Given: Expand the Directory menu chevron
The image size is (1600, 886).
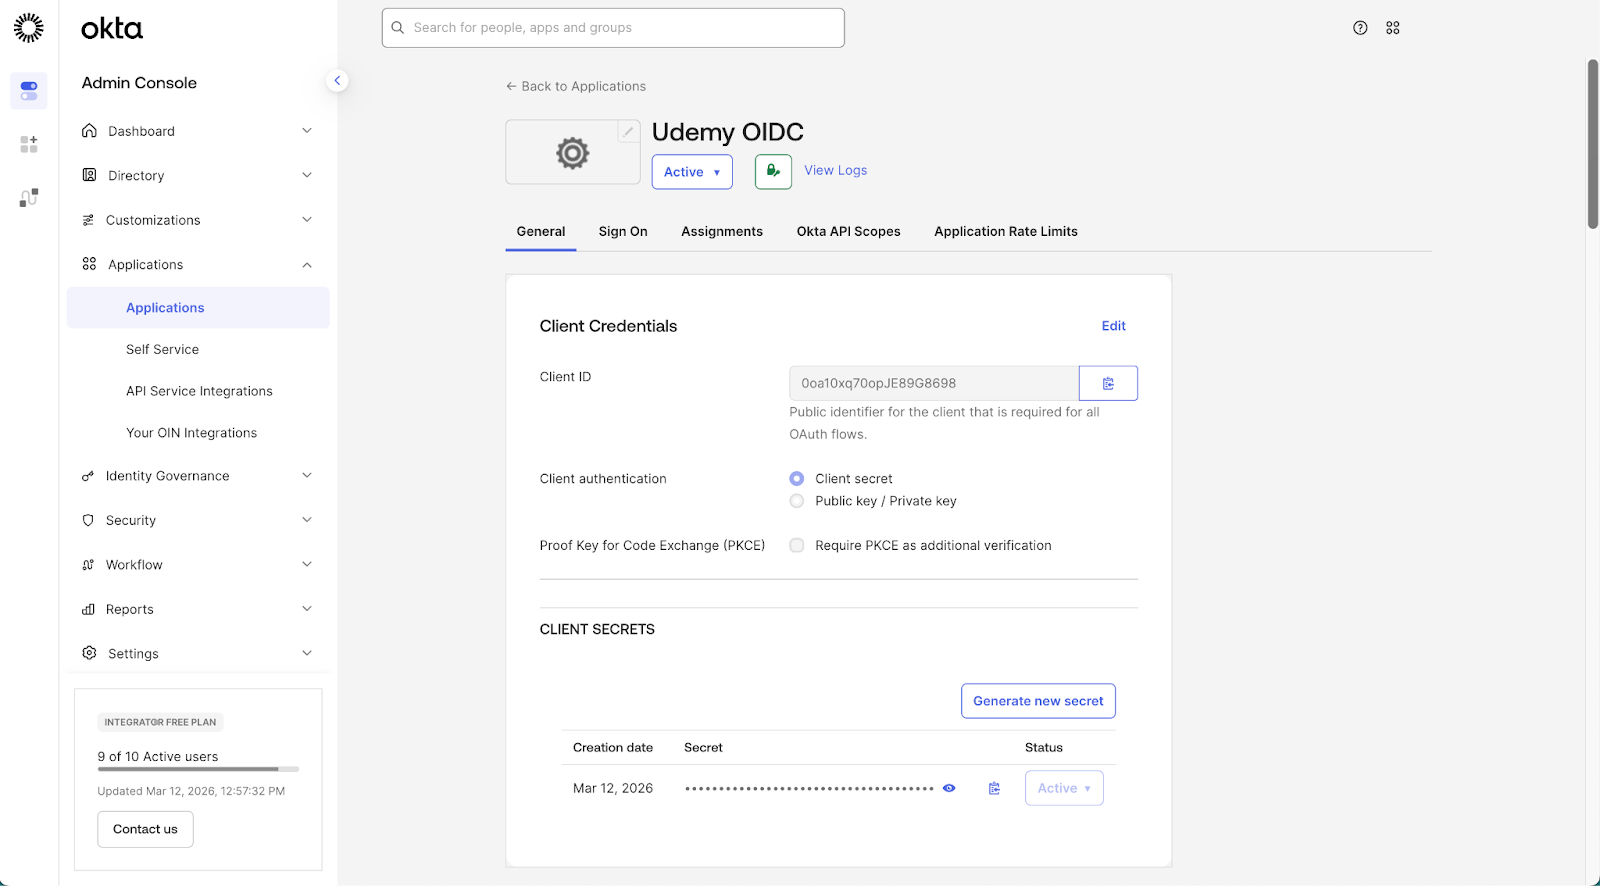Looking at the screenshot, I should [x=307, y=175].
